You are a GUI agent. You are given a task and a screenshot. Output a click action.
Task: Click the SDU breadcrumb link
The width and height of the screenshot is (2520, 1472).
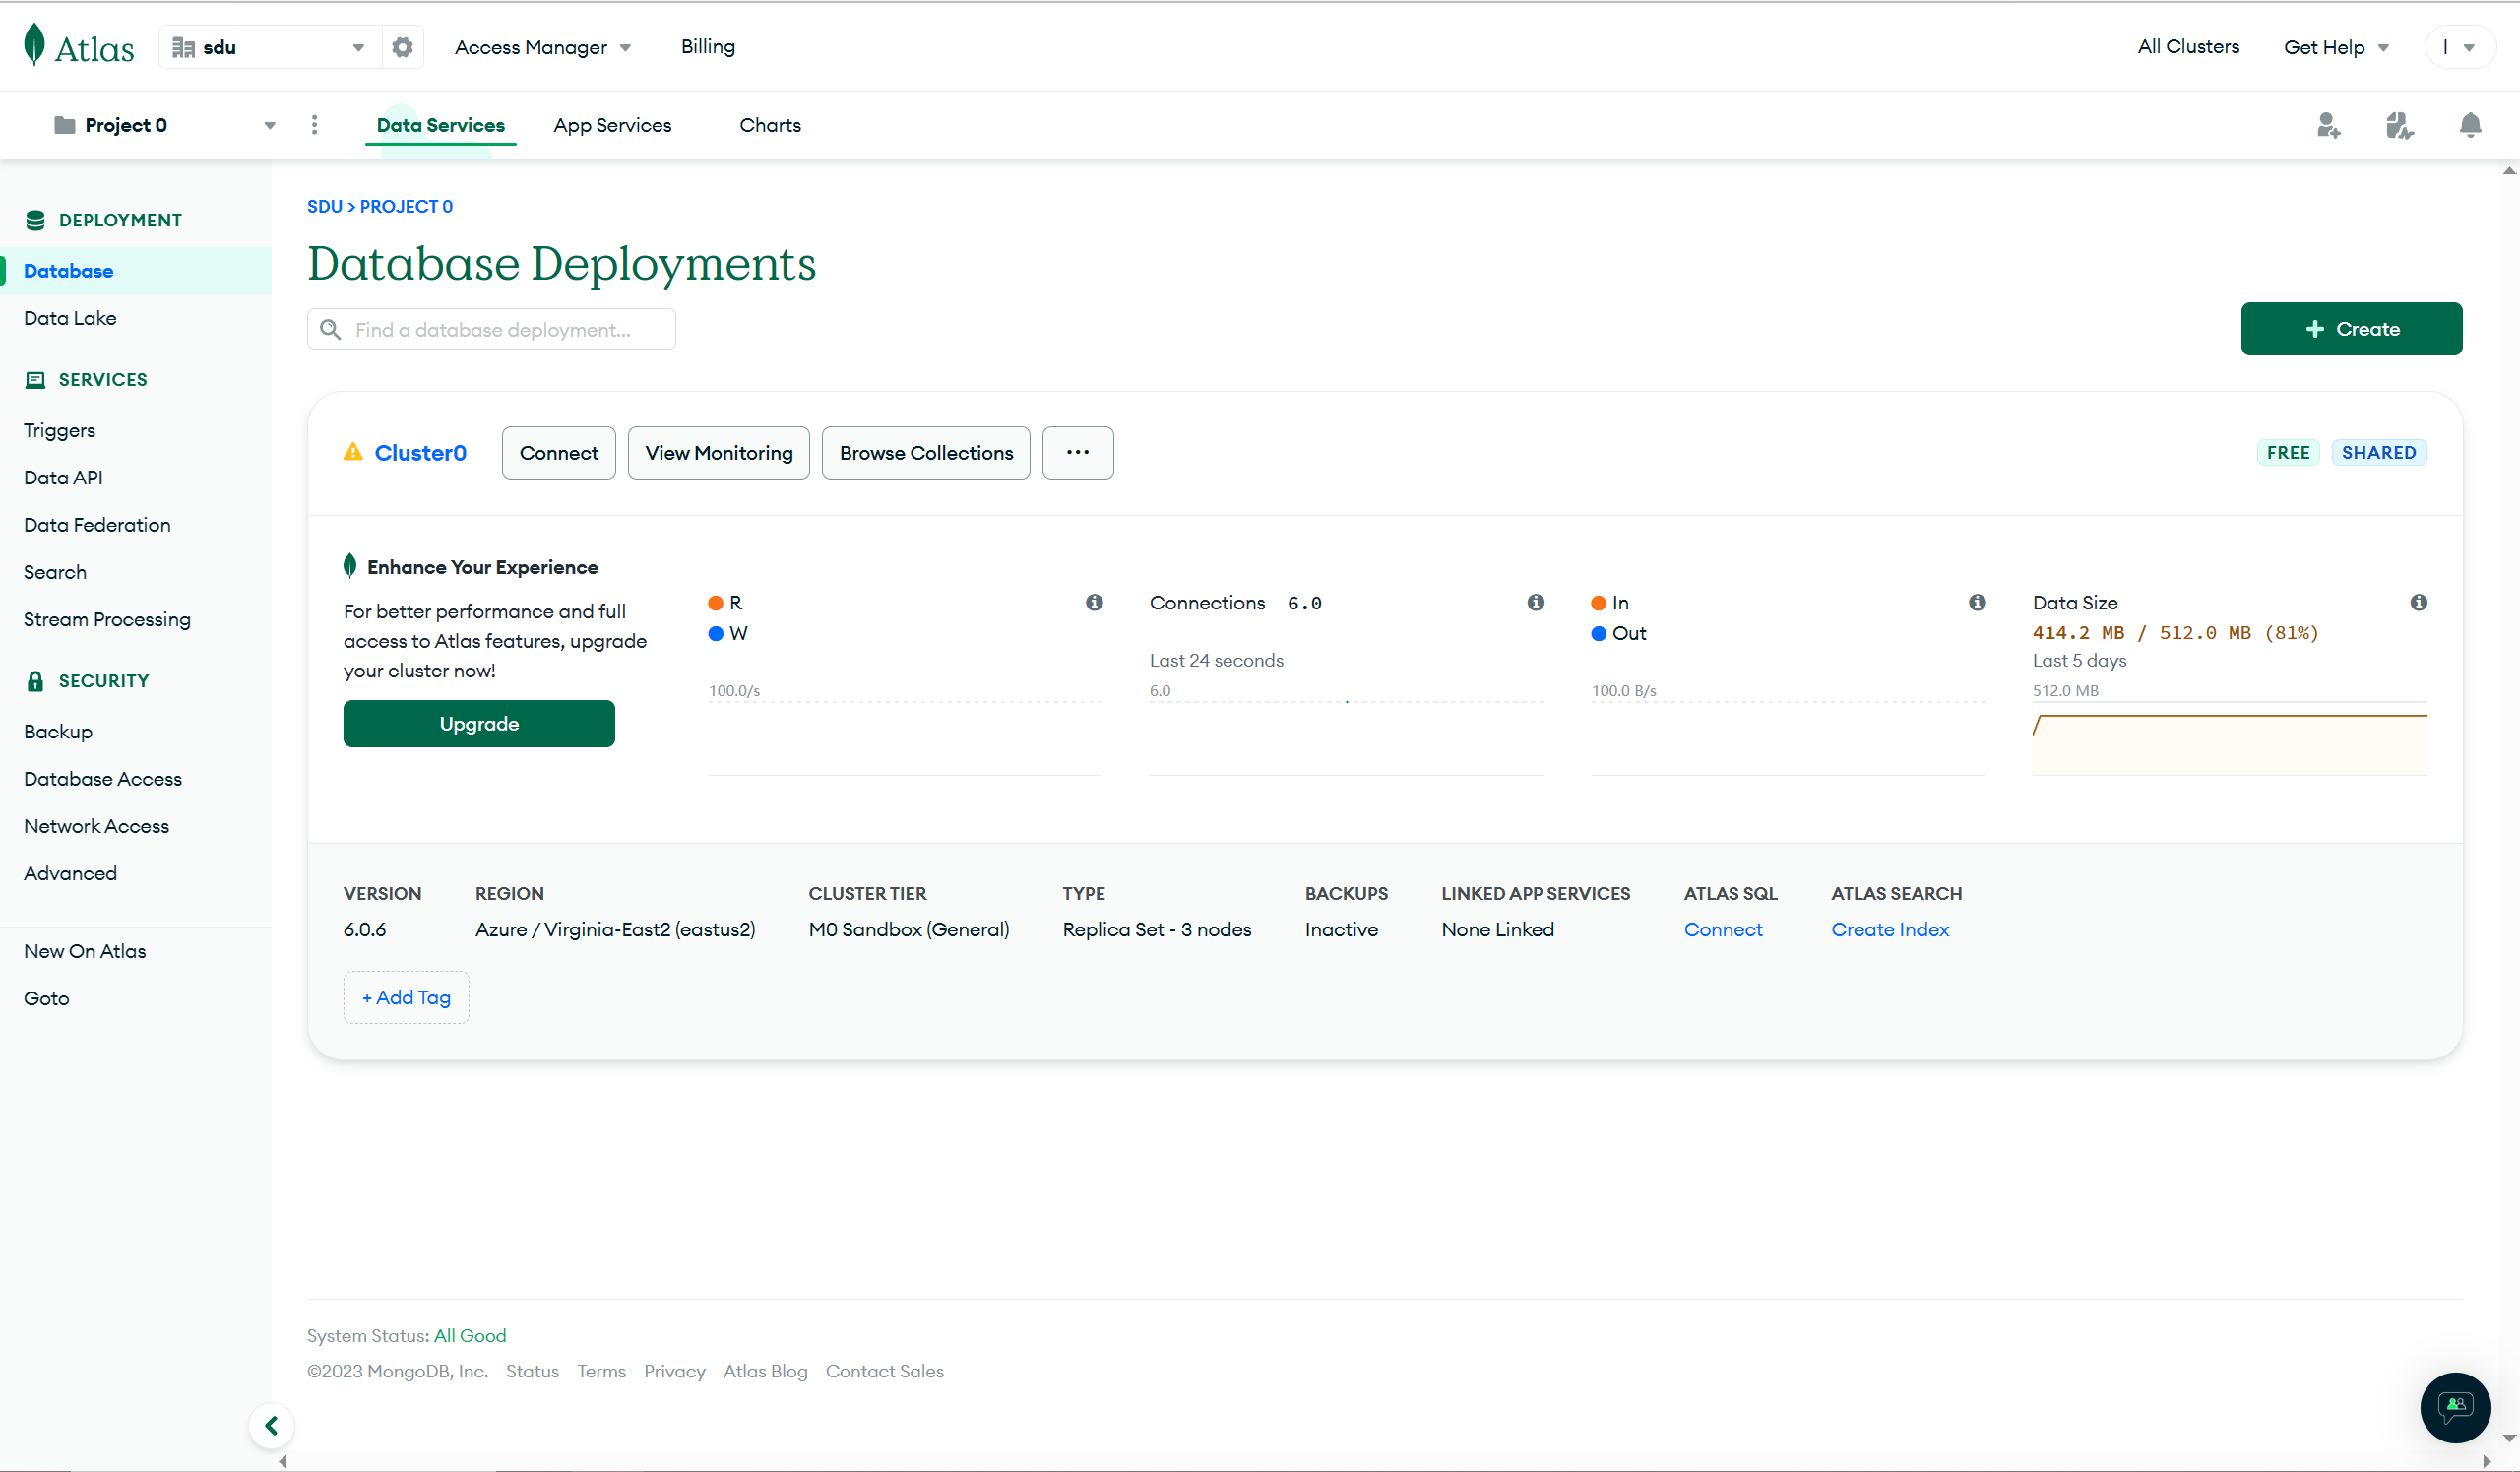(x=324, y=206)
